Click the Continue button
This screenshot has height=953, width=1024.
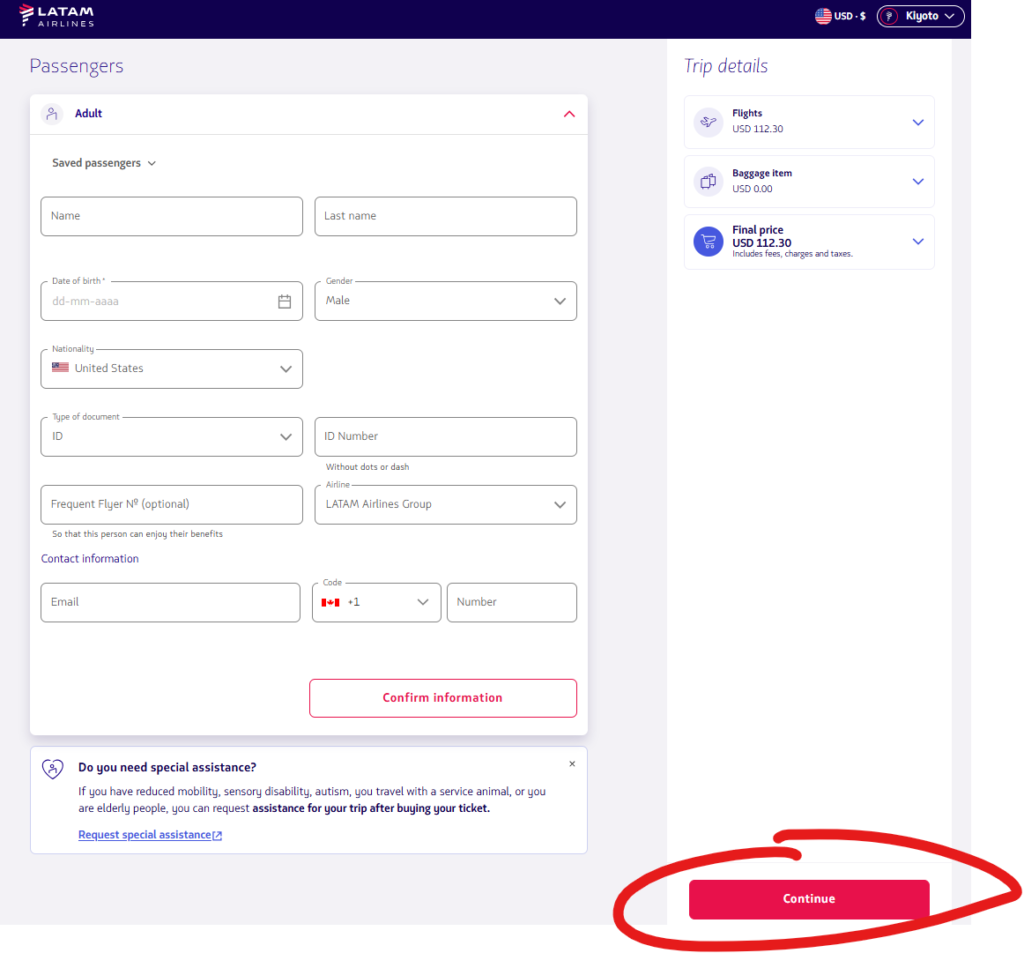[x=808, y=899]
